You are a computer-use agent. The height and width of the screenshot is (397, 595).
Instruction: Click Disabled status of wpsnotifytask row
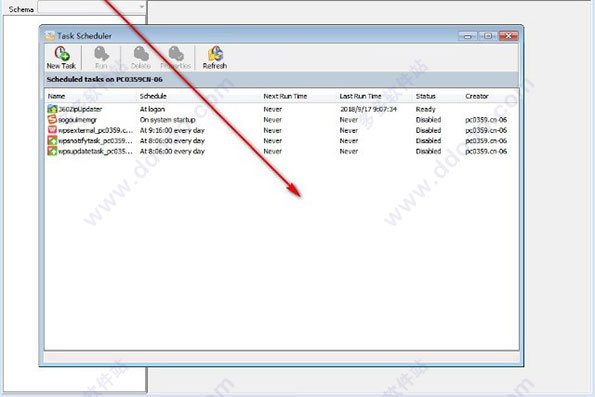pos(428,141)
